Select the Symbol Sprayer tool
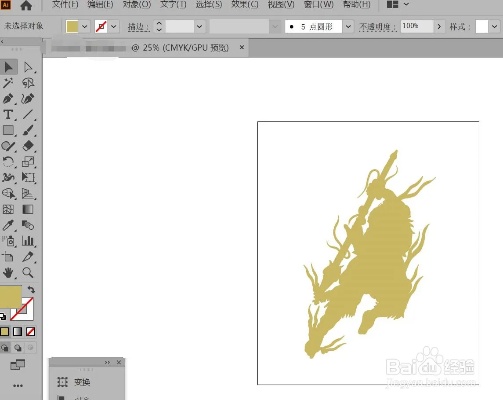This screenshot has width=503, height=400. (x=8, y=241)
